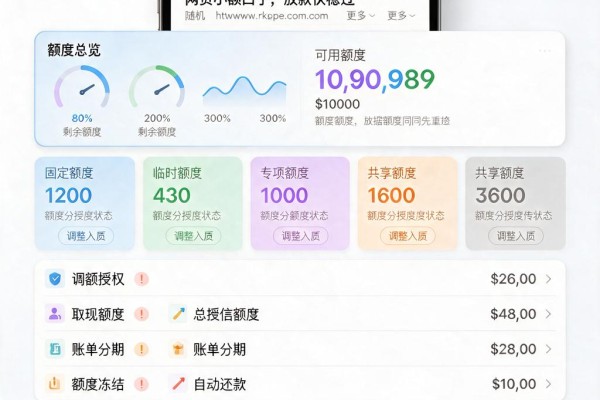Click the 调额授权 row label
This screenshot has width=600, height=400.
tap(98, 279)
